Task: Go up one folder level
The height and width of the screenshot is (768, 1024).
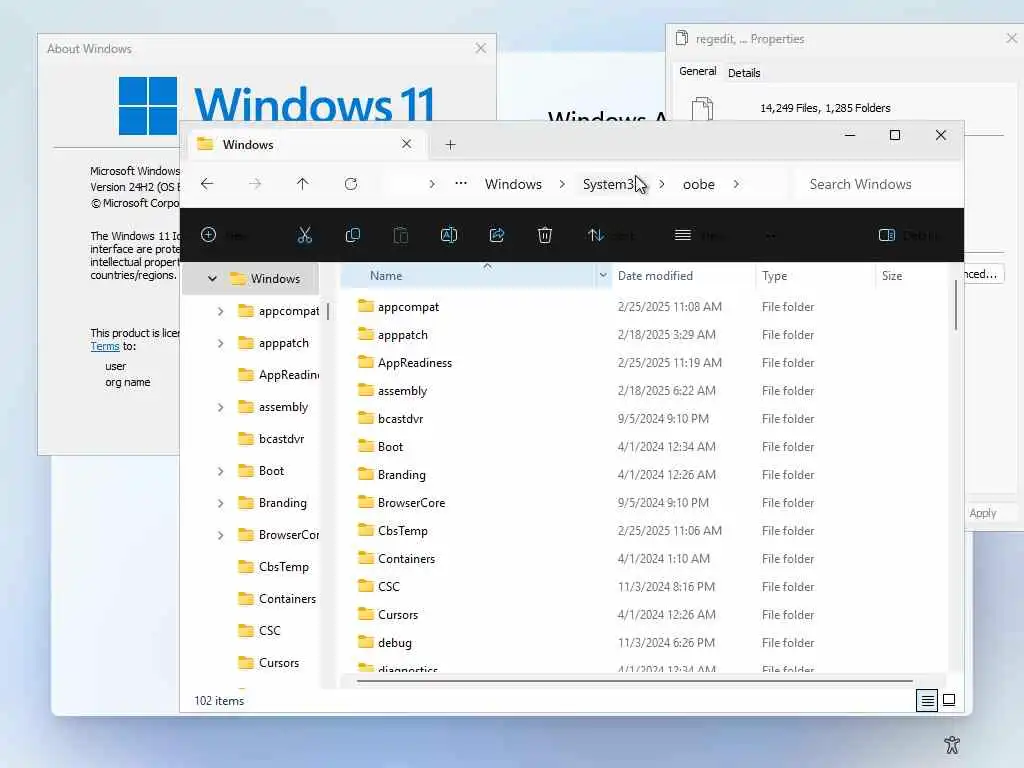Action: tap(302, 184)
